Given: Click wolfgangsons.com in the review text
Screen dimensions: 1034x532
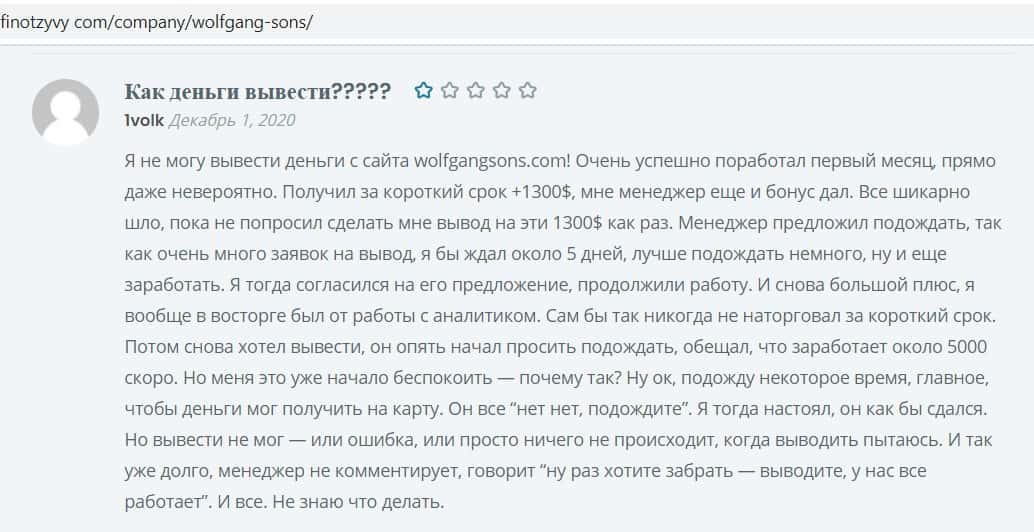Looking at the screenshot, I should click(x=491, y=161).
